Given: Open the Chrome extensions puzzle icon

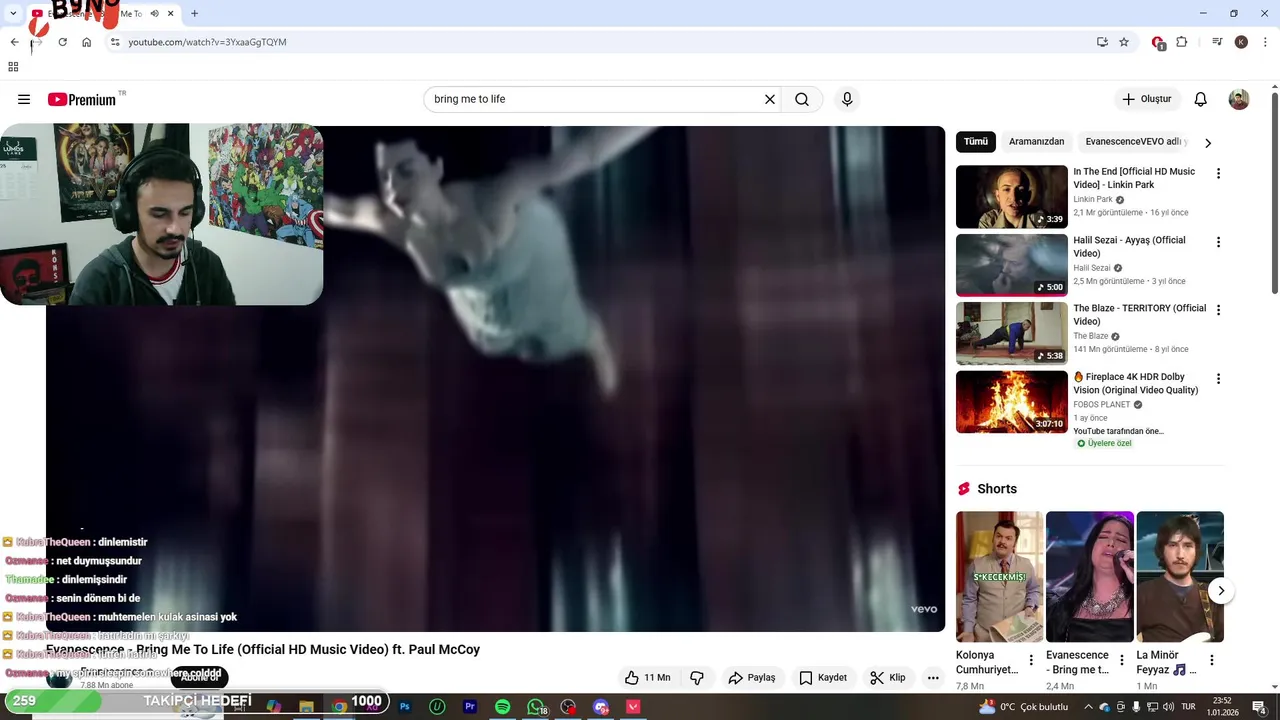Looking at the screenshot, I should (x=1181, y=42).
